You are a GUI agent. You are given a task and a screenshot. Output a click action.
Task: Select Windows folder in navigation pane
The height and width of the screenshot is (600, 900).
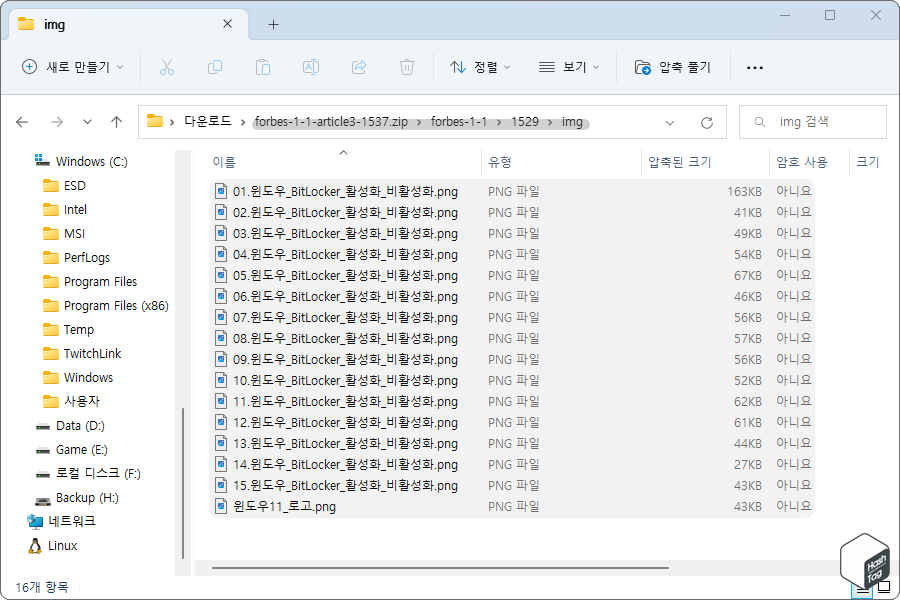click(x=78, y=377)
